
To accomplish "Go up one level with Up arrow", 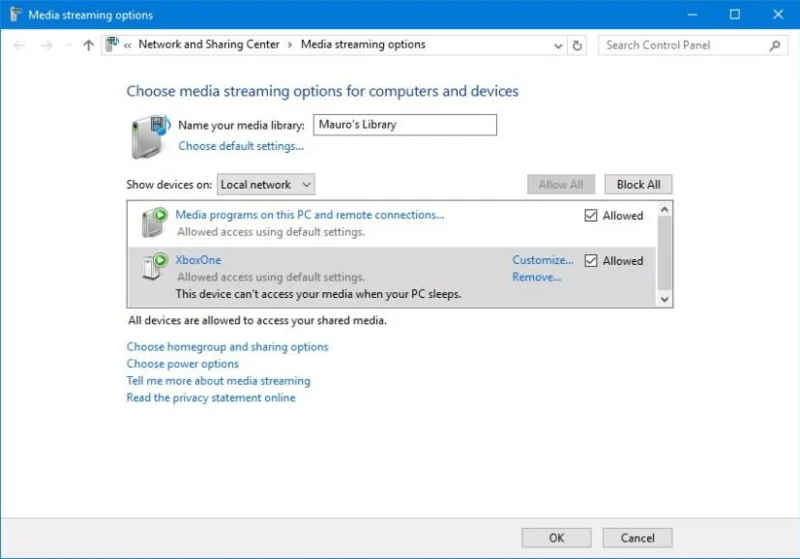I will click(x=88, y=45).
